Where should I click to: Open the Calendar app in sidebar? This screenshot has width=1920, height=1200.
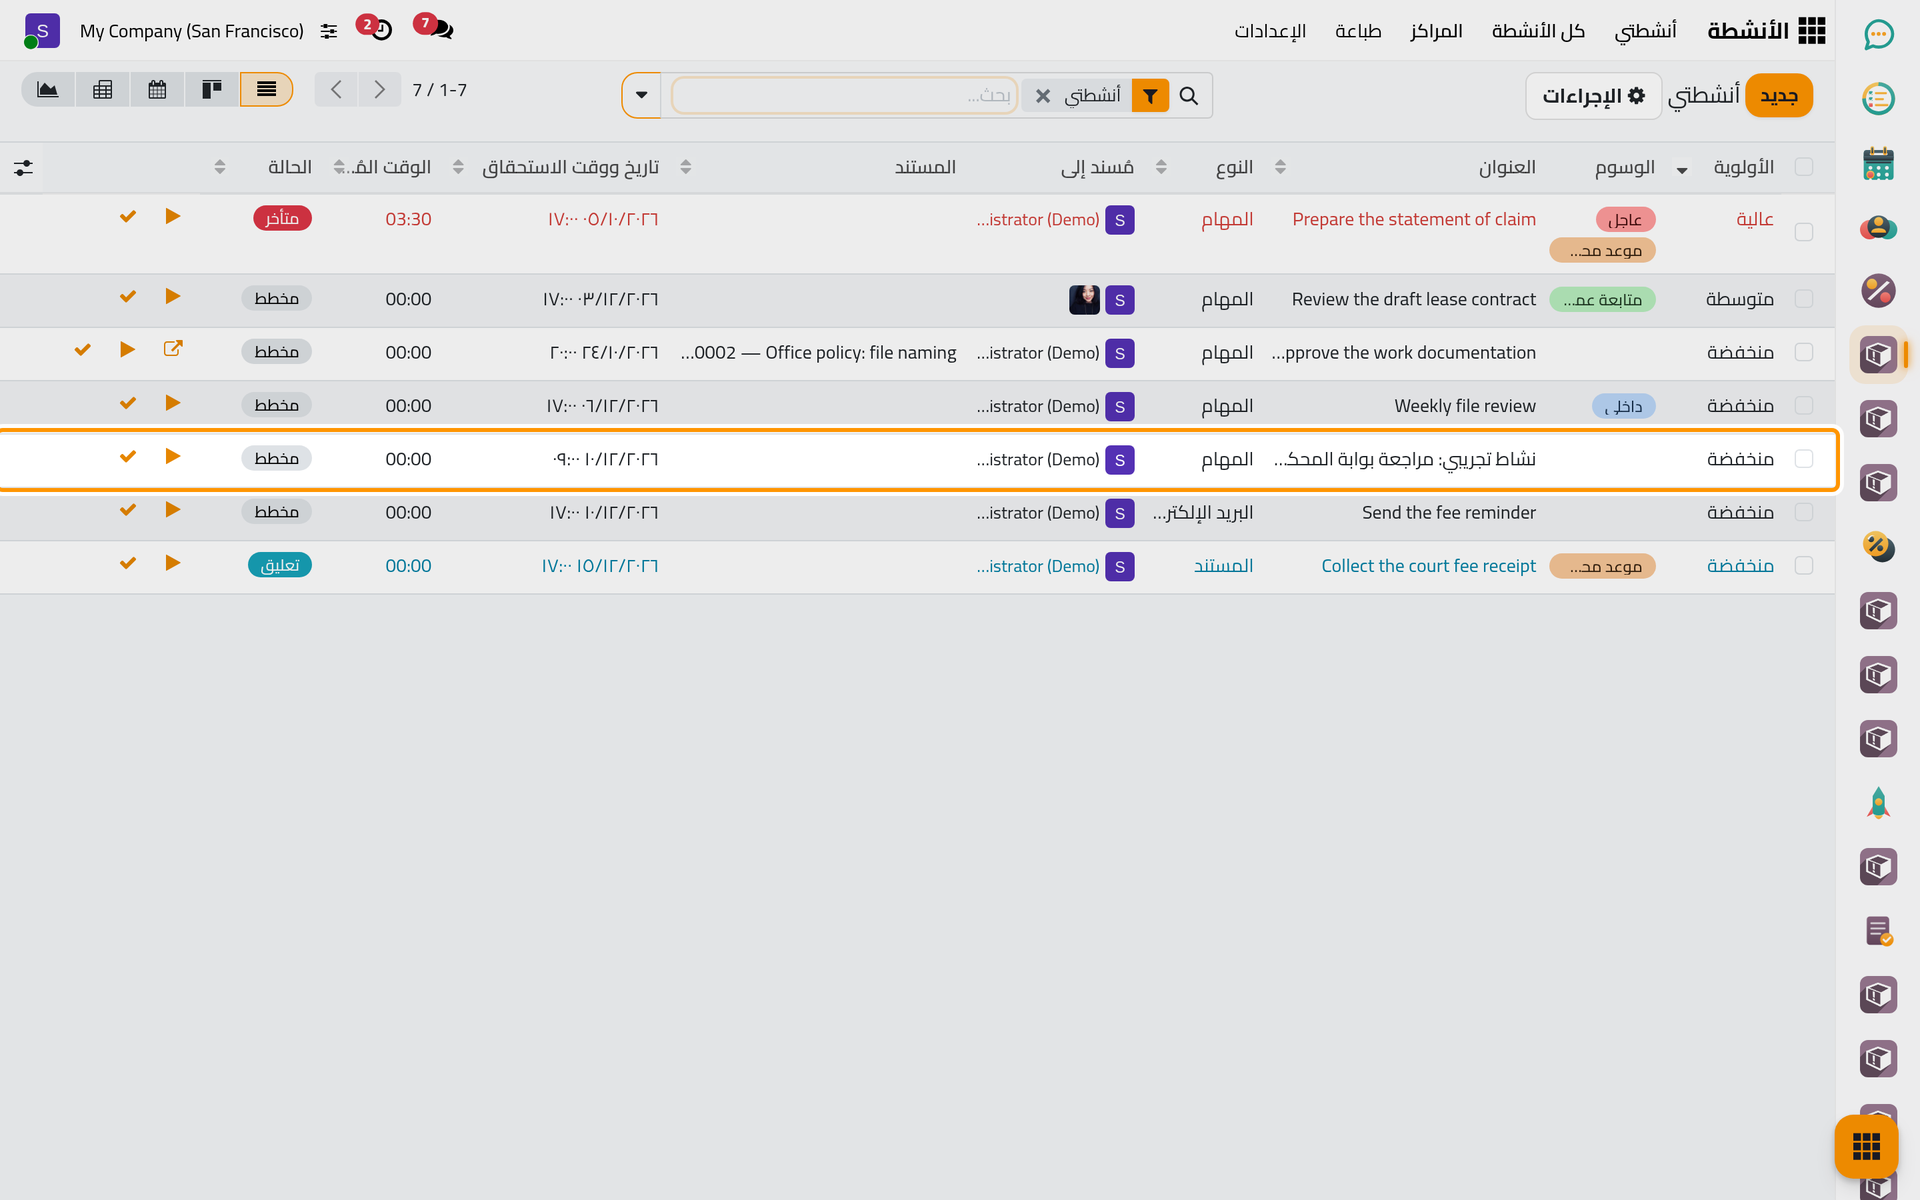1878,163
